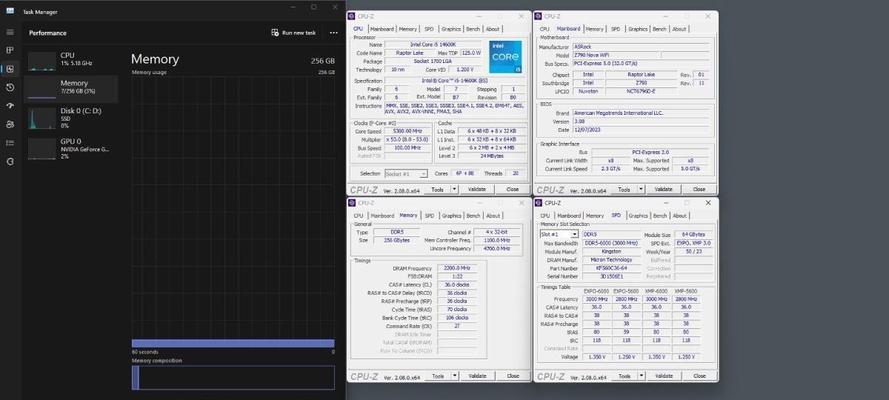This screenshot has width=889, height=400.
Task: Open the Users page in Task Manager sidebar
Action: point(10,125)
